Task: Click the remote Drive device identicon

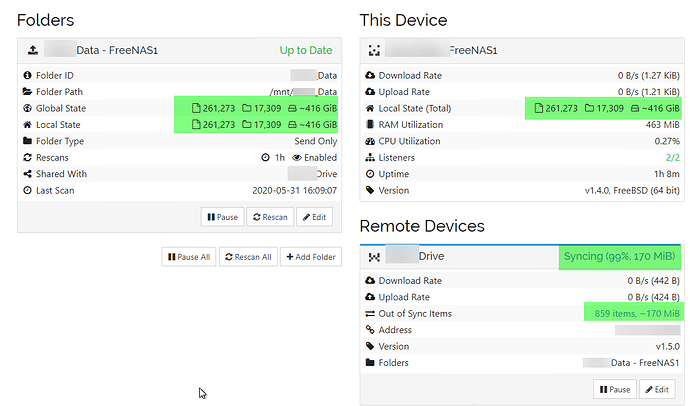Action: coord(374,257)
